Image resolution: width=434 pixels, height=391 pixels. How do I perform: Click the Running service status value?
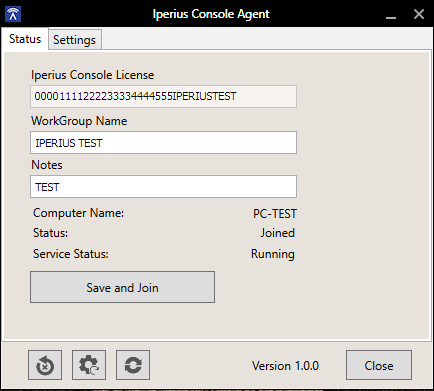click(x=273, y=254)
